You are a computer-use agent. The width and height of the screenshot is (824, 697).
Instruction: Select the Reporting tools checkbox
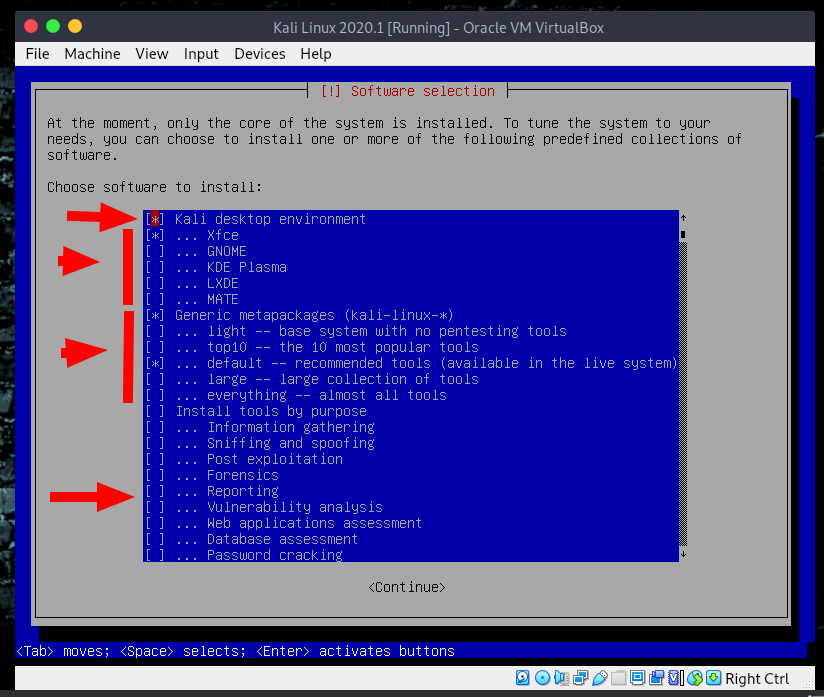pos(154,491)
